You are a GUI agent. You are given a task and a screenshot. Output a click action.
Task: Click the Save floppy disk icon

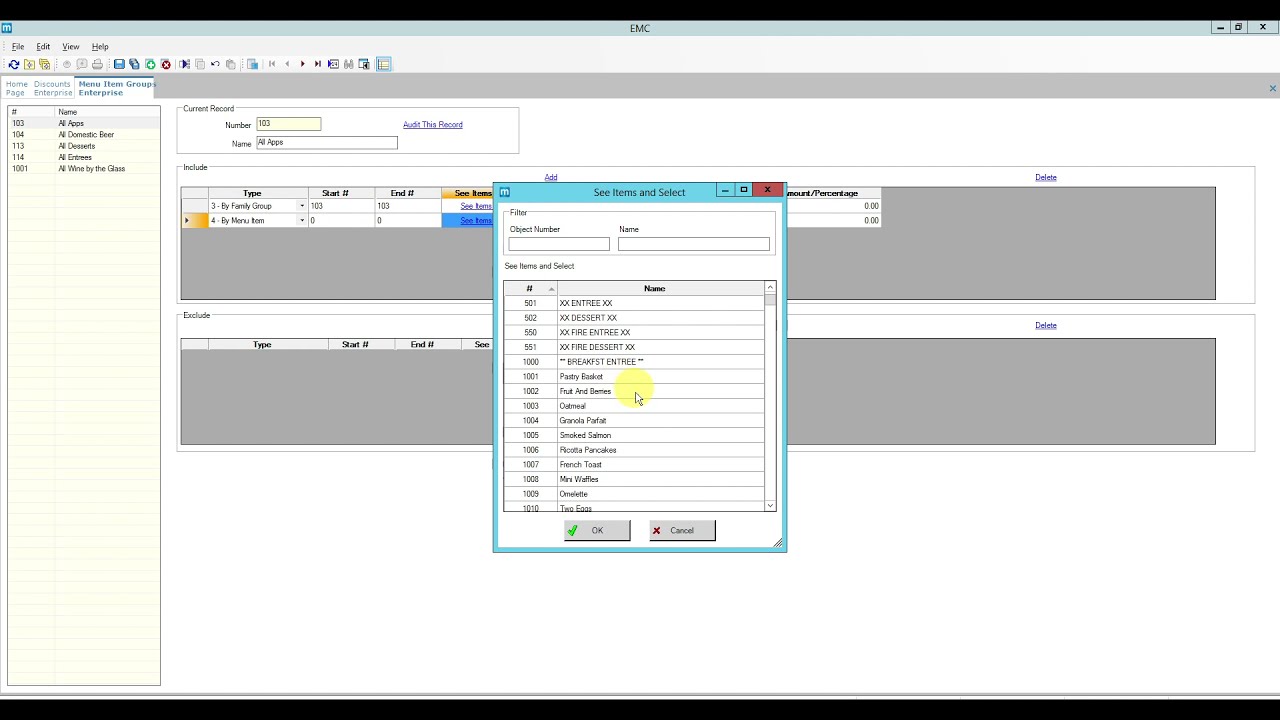click(119, 64)
